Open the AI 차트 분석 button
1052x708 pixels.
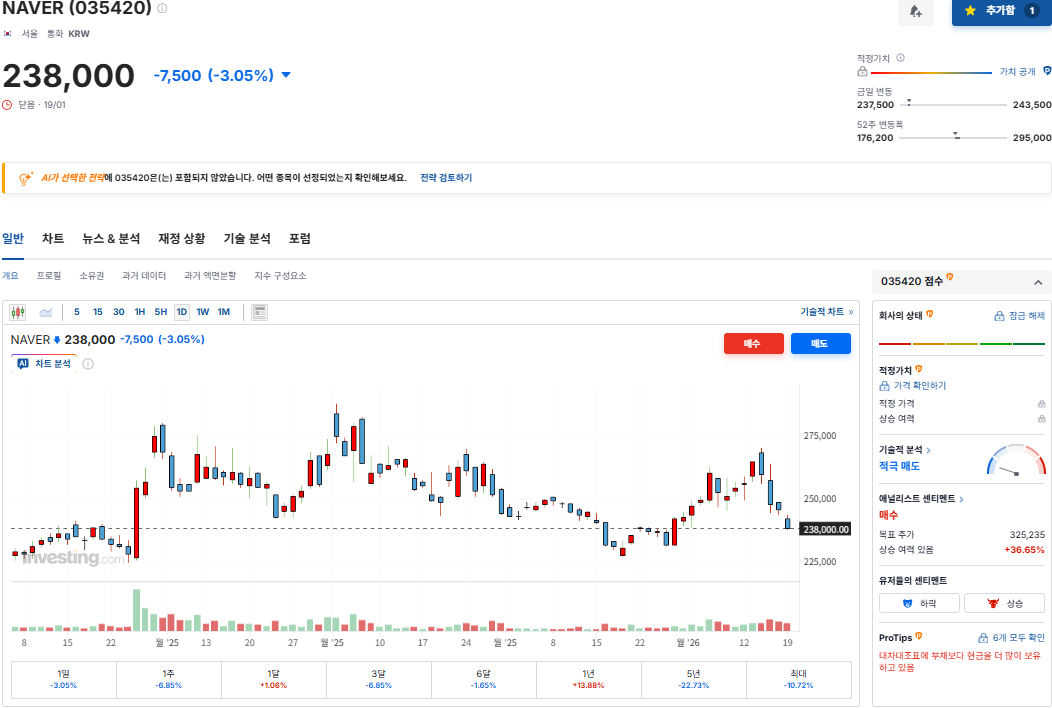pos(44,364)
